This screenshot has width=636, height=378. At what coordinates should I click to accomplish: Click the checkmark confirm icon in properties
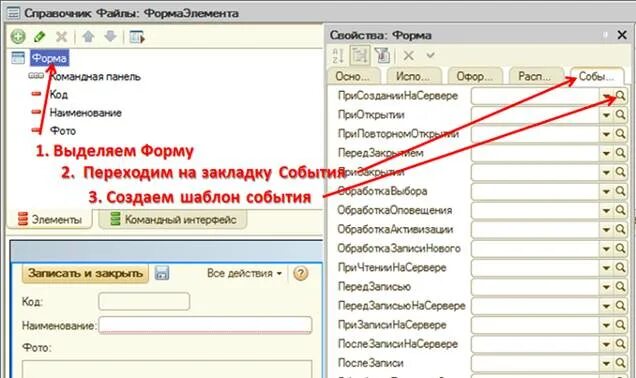click(430, 55)
